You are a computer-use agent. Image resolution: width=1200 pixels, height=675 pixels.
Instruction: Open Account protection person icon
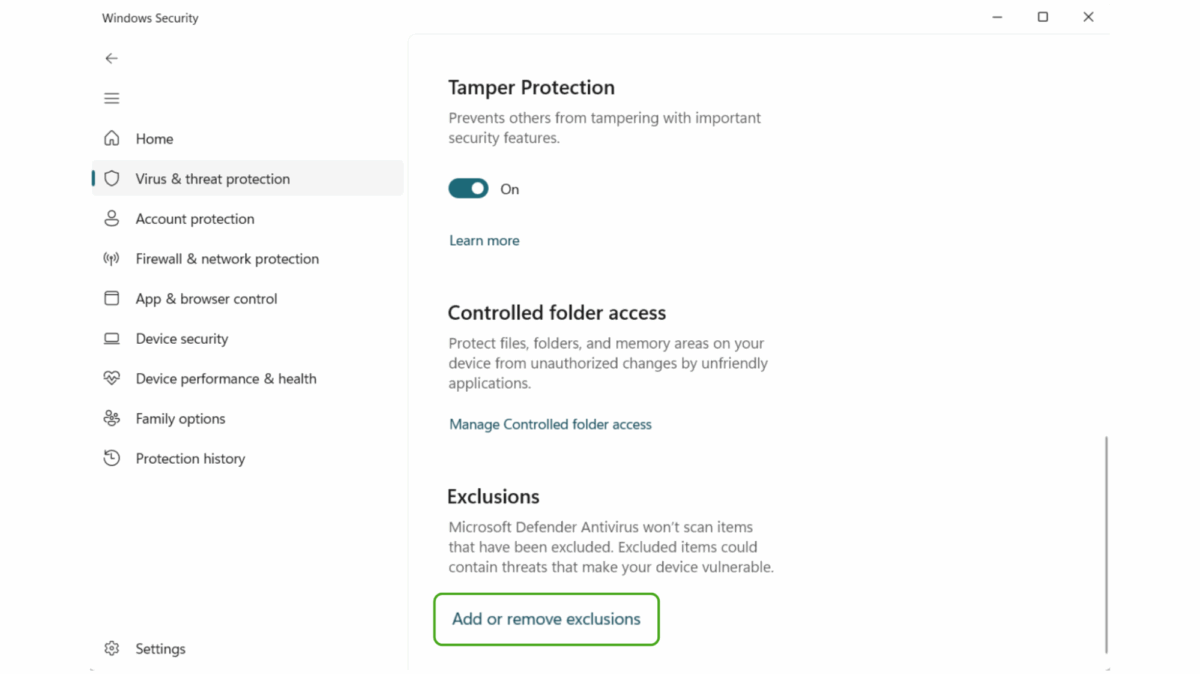(112, 218)
